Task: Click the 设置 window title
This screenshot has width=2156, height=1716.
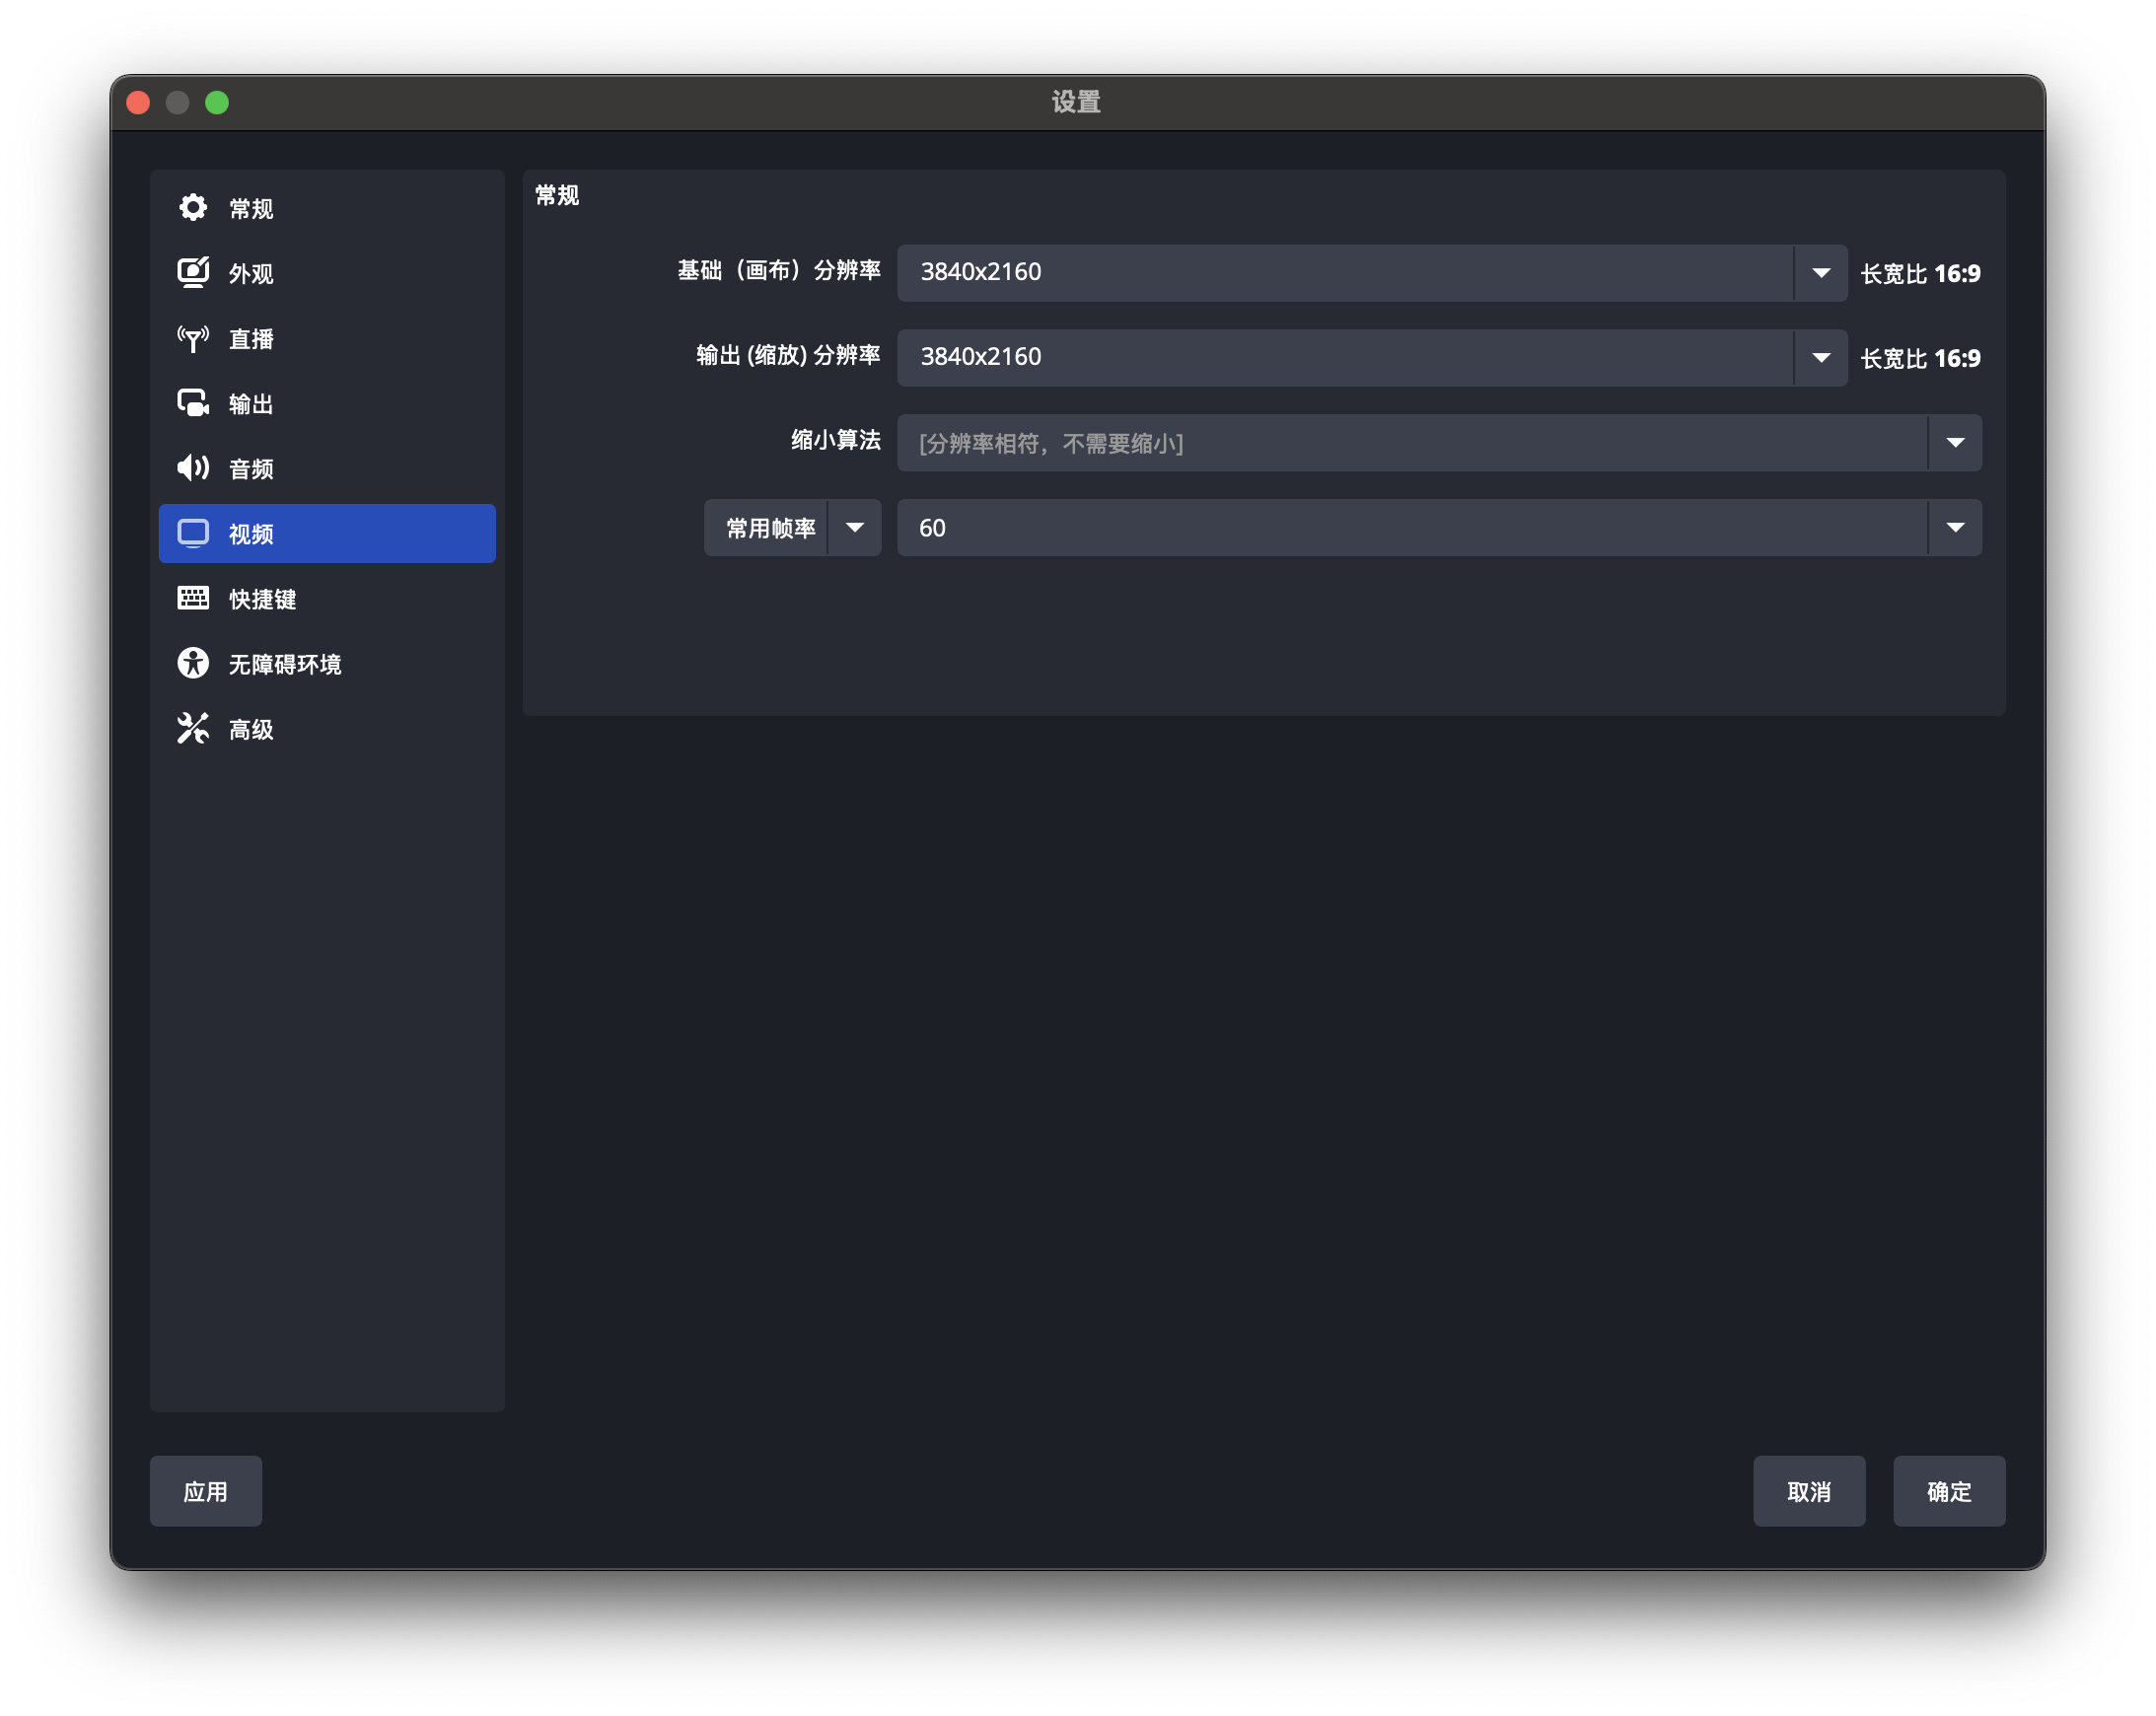Action: [1076, 102]
